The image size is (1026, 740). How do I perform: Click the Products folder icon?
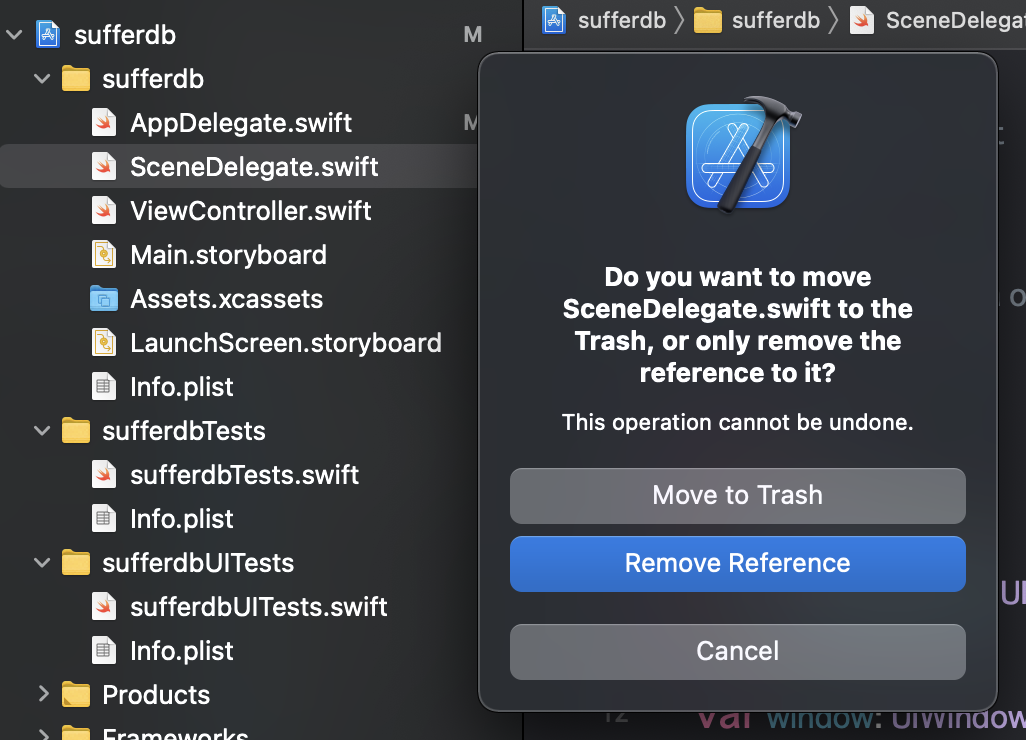coord(76,694)
